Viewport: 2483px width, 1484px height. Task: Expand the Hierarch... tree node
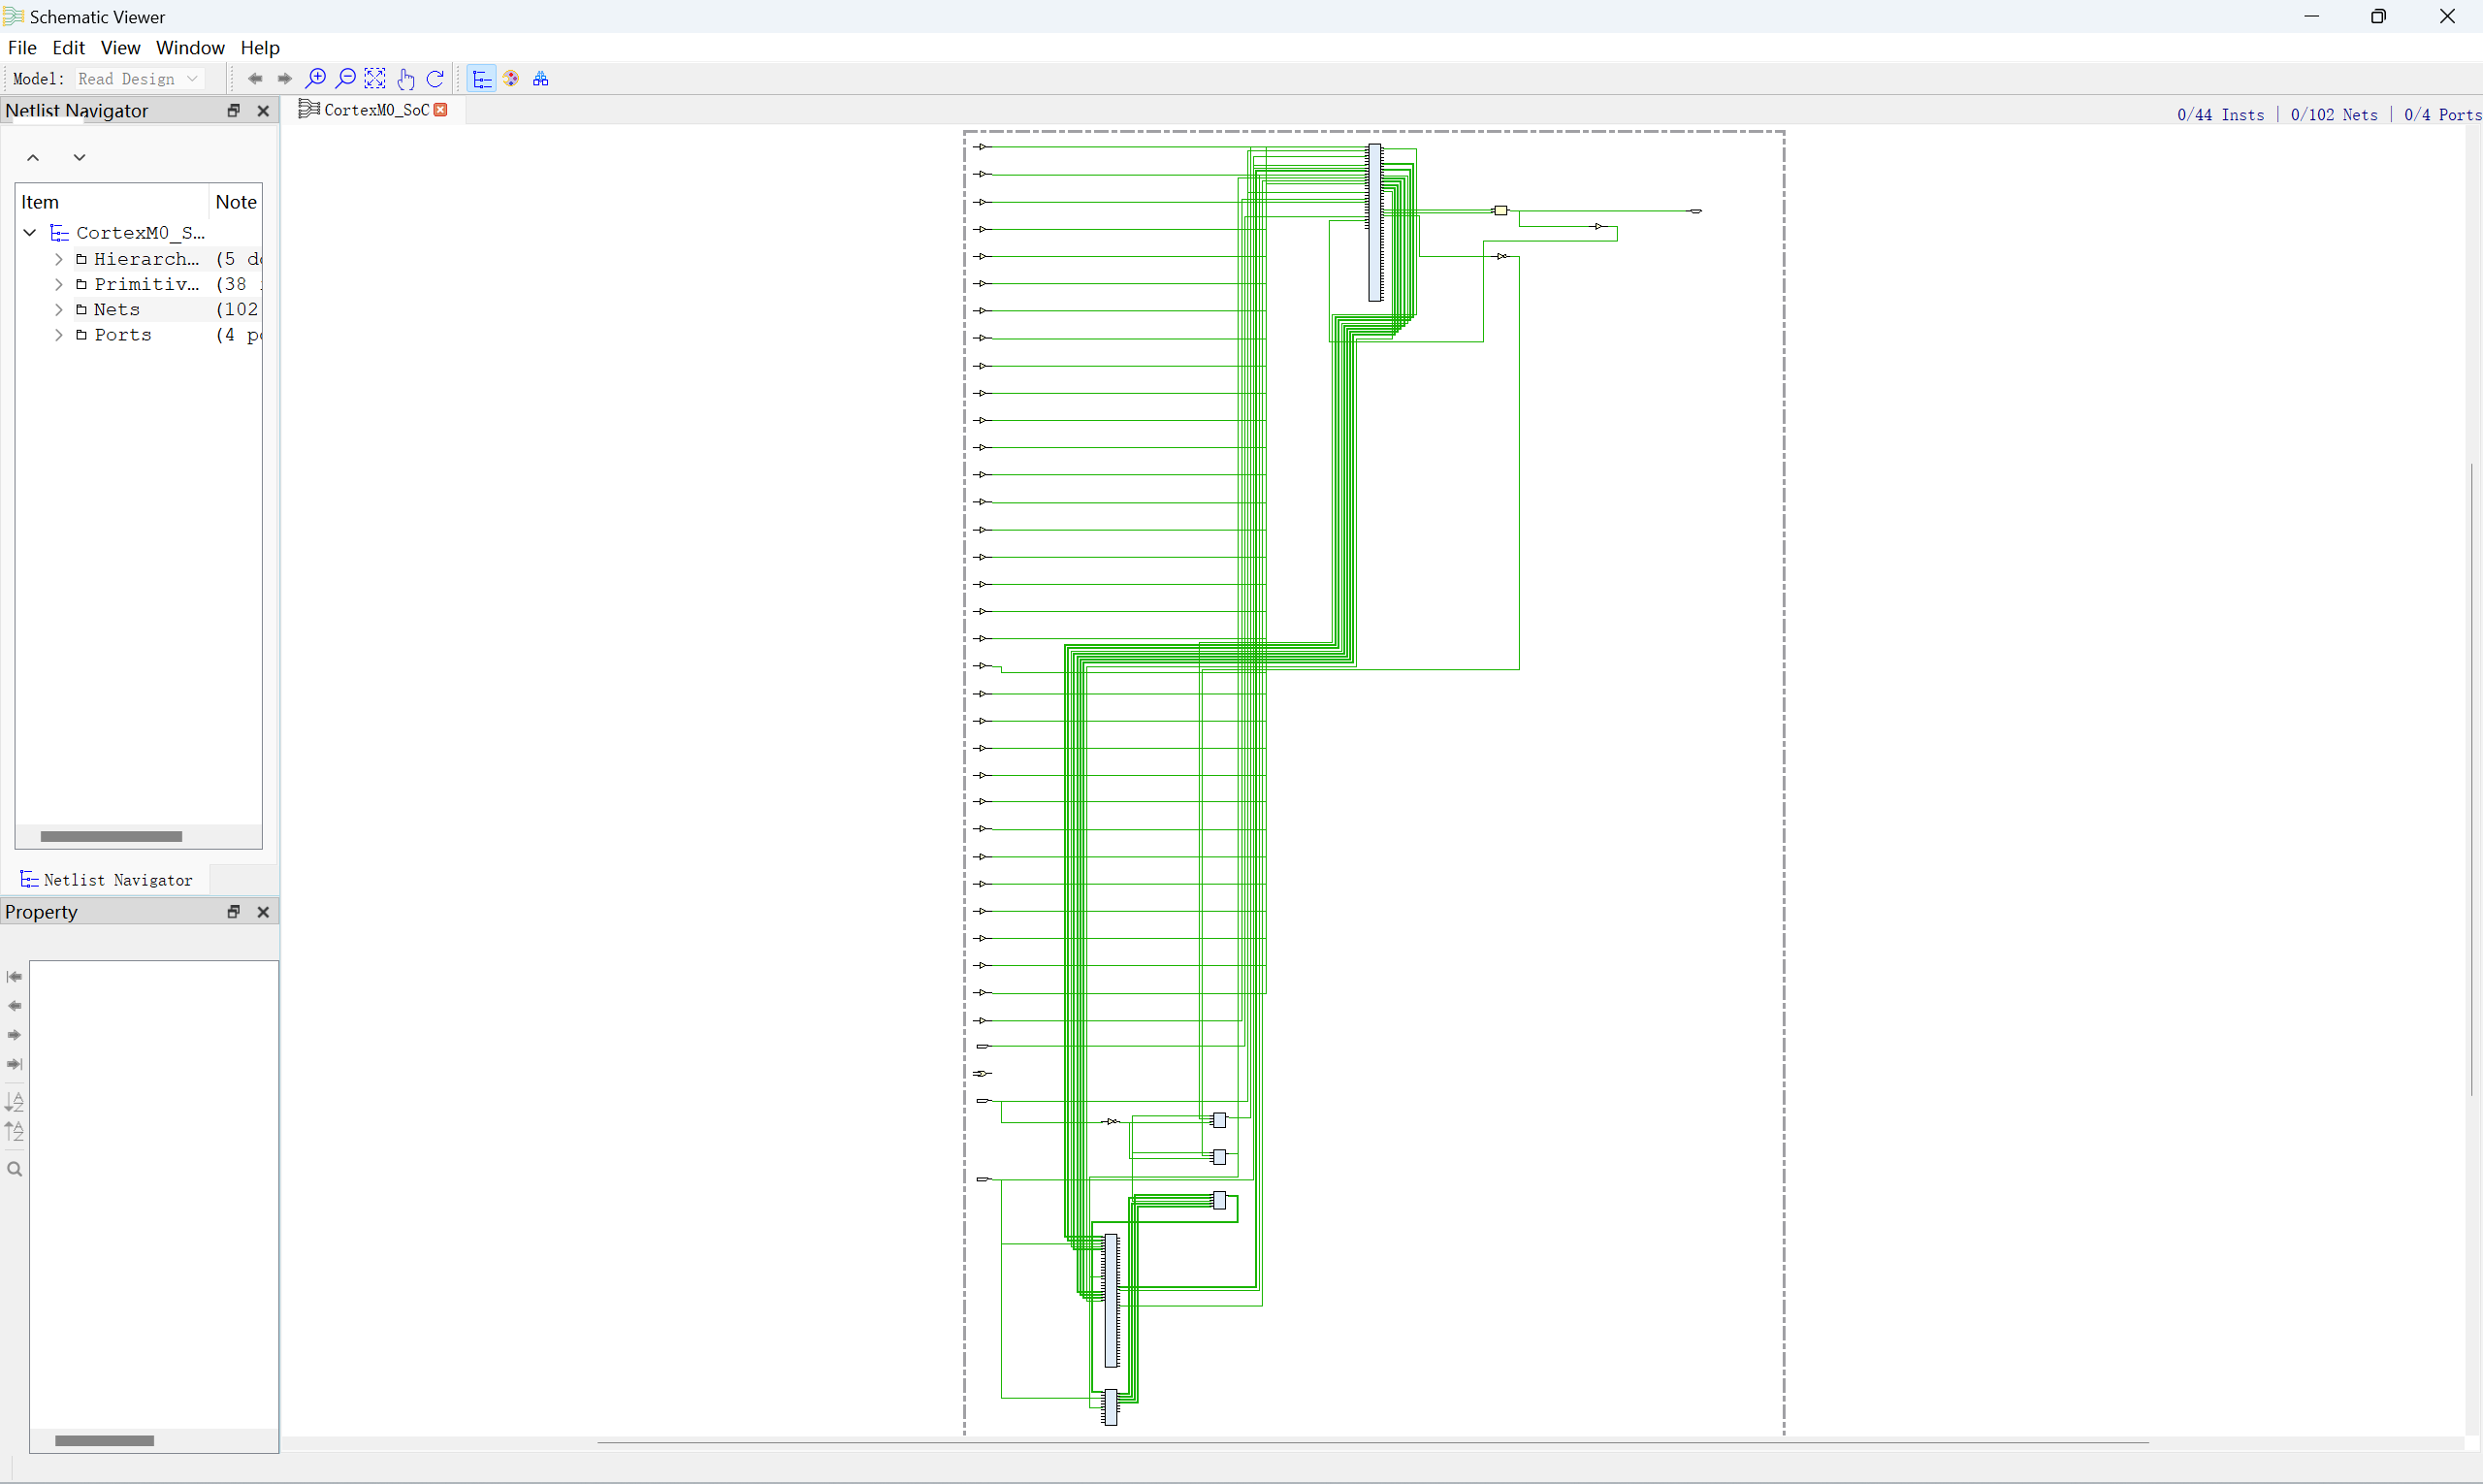click(x=59, y=259)
